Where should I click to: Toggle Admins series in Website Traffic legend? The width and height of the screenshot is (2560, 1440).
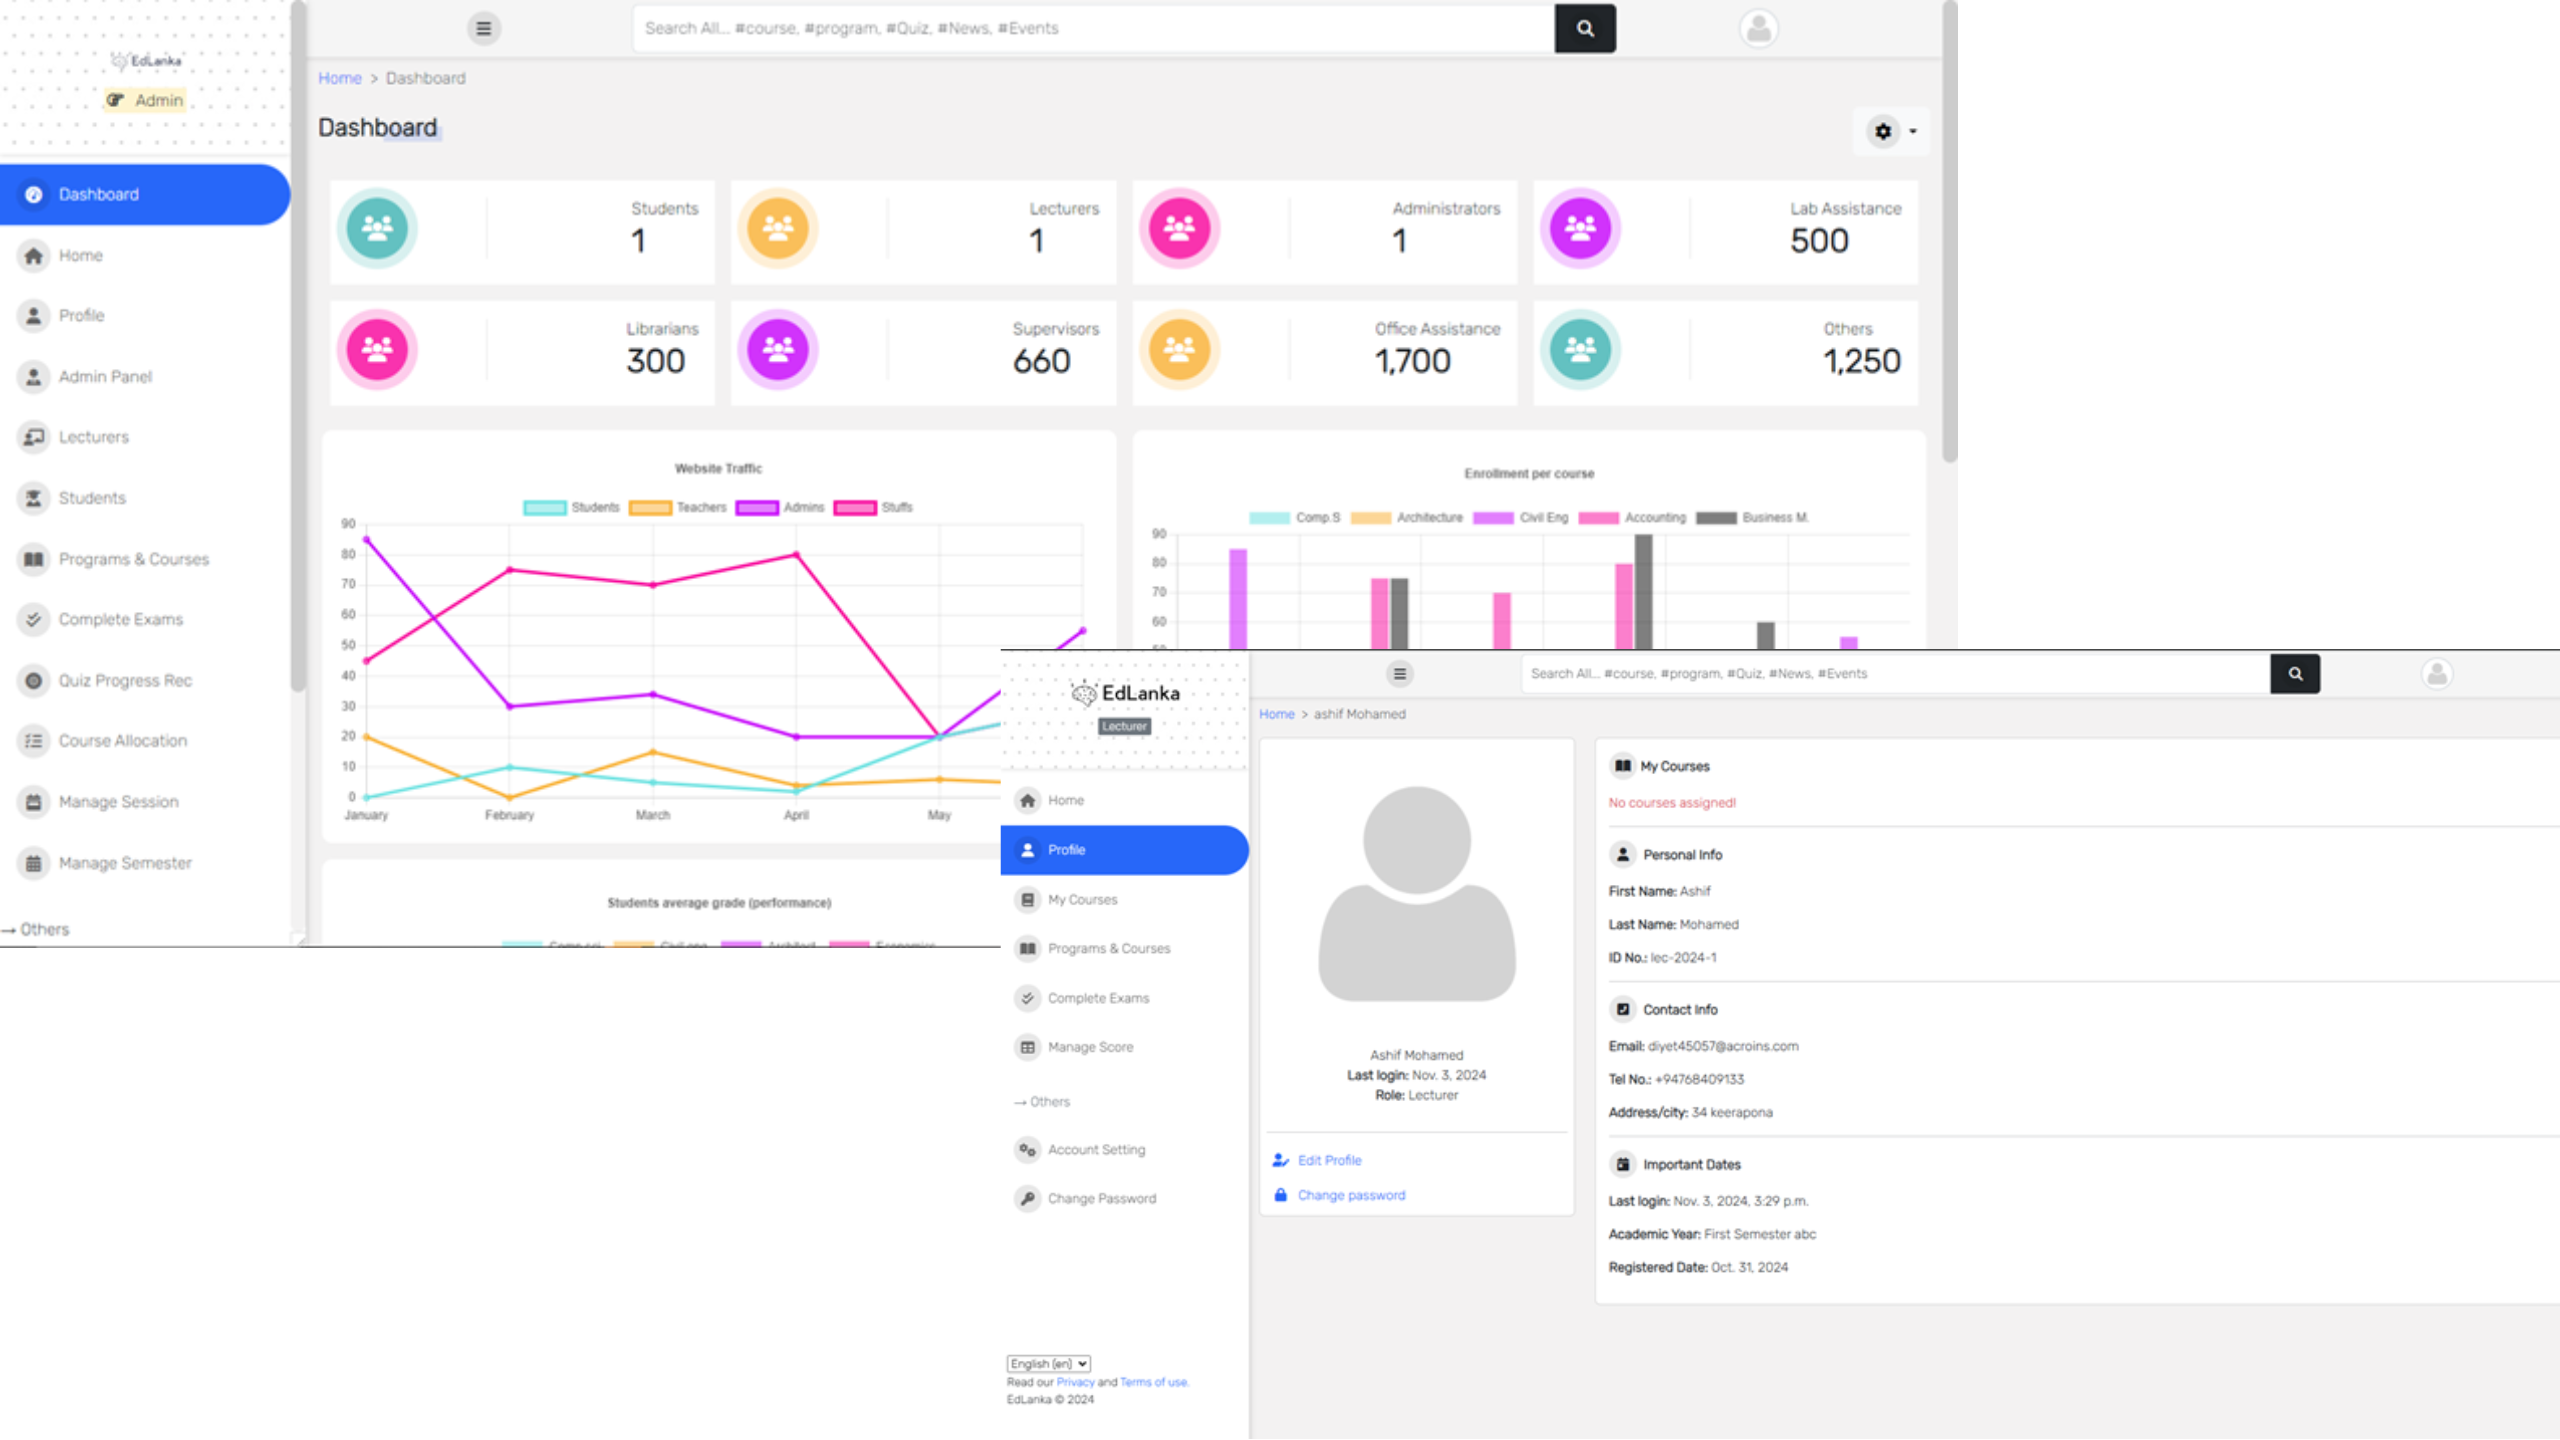click(x=757, y=508)
